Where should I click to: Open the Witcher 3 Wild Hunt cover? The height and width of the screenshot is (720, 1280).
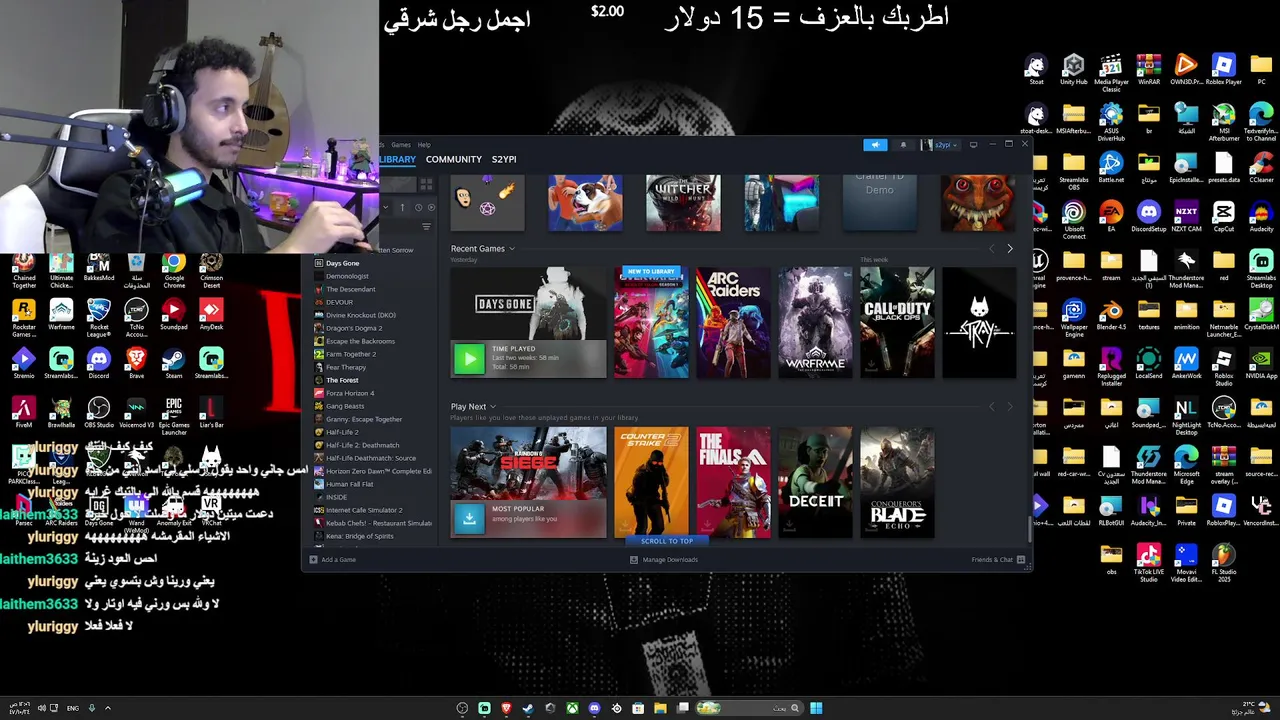click(x=683, y=203)
